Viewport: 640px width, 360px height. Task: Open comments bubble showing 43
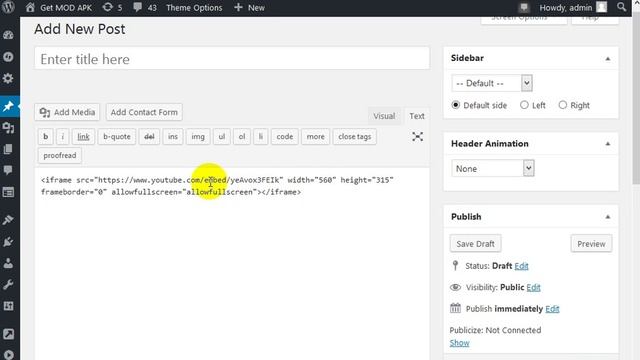(145, 7)
